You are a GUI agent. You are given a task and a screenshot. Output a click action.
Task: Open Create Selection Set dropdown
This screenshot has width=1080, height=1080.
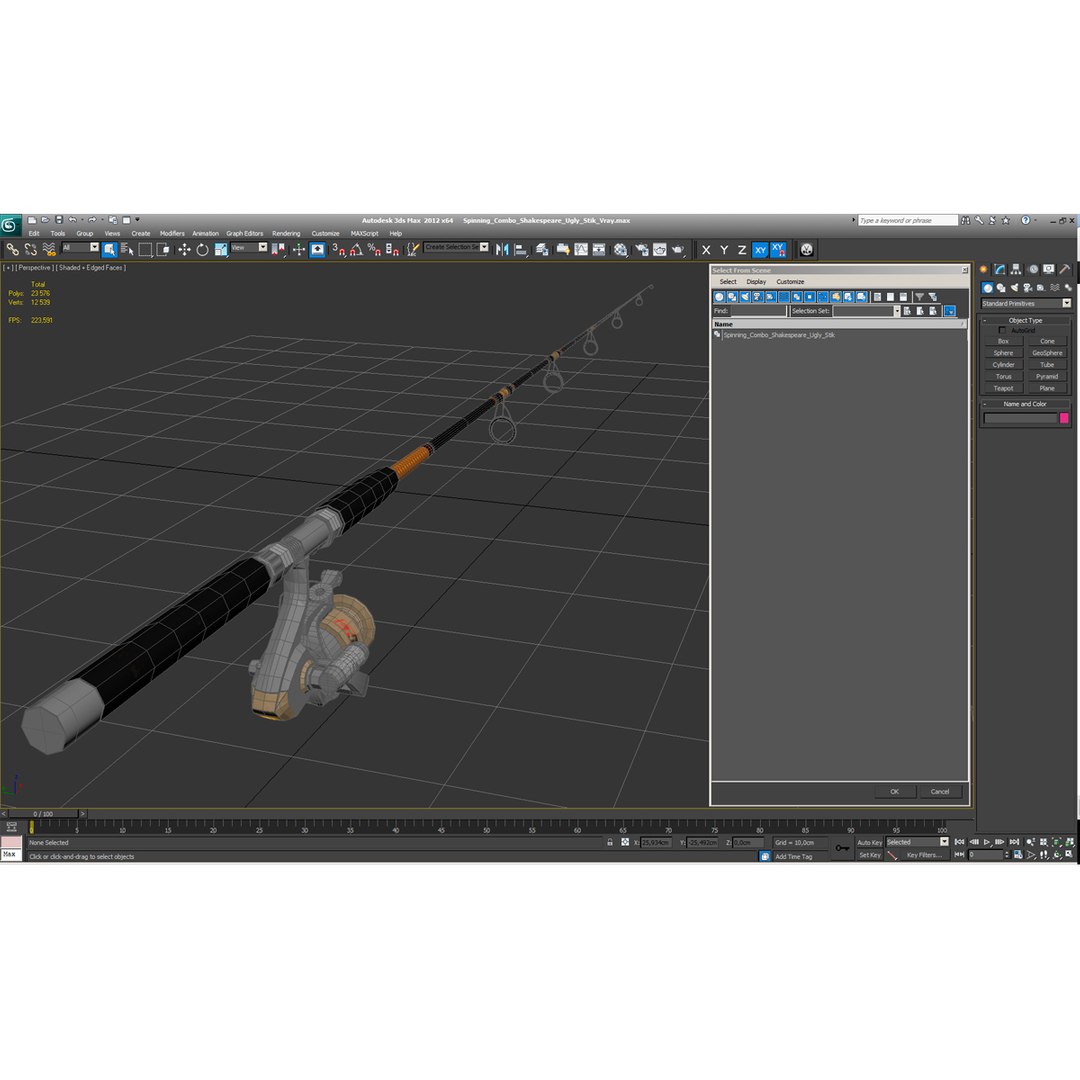tap(484, 247)
